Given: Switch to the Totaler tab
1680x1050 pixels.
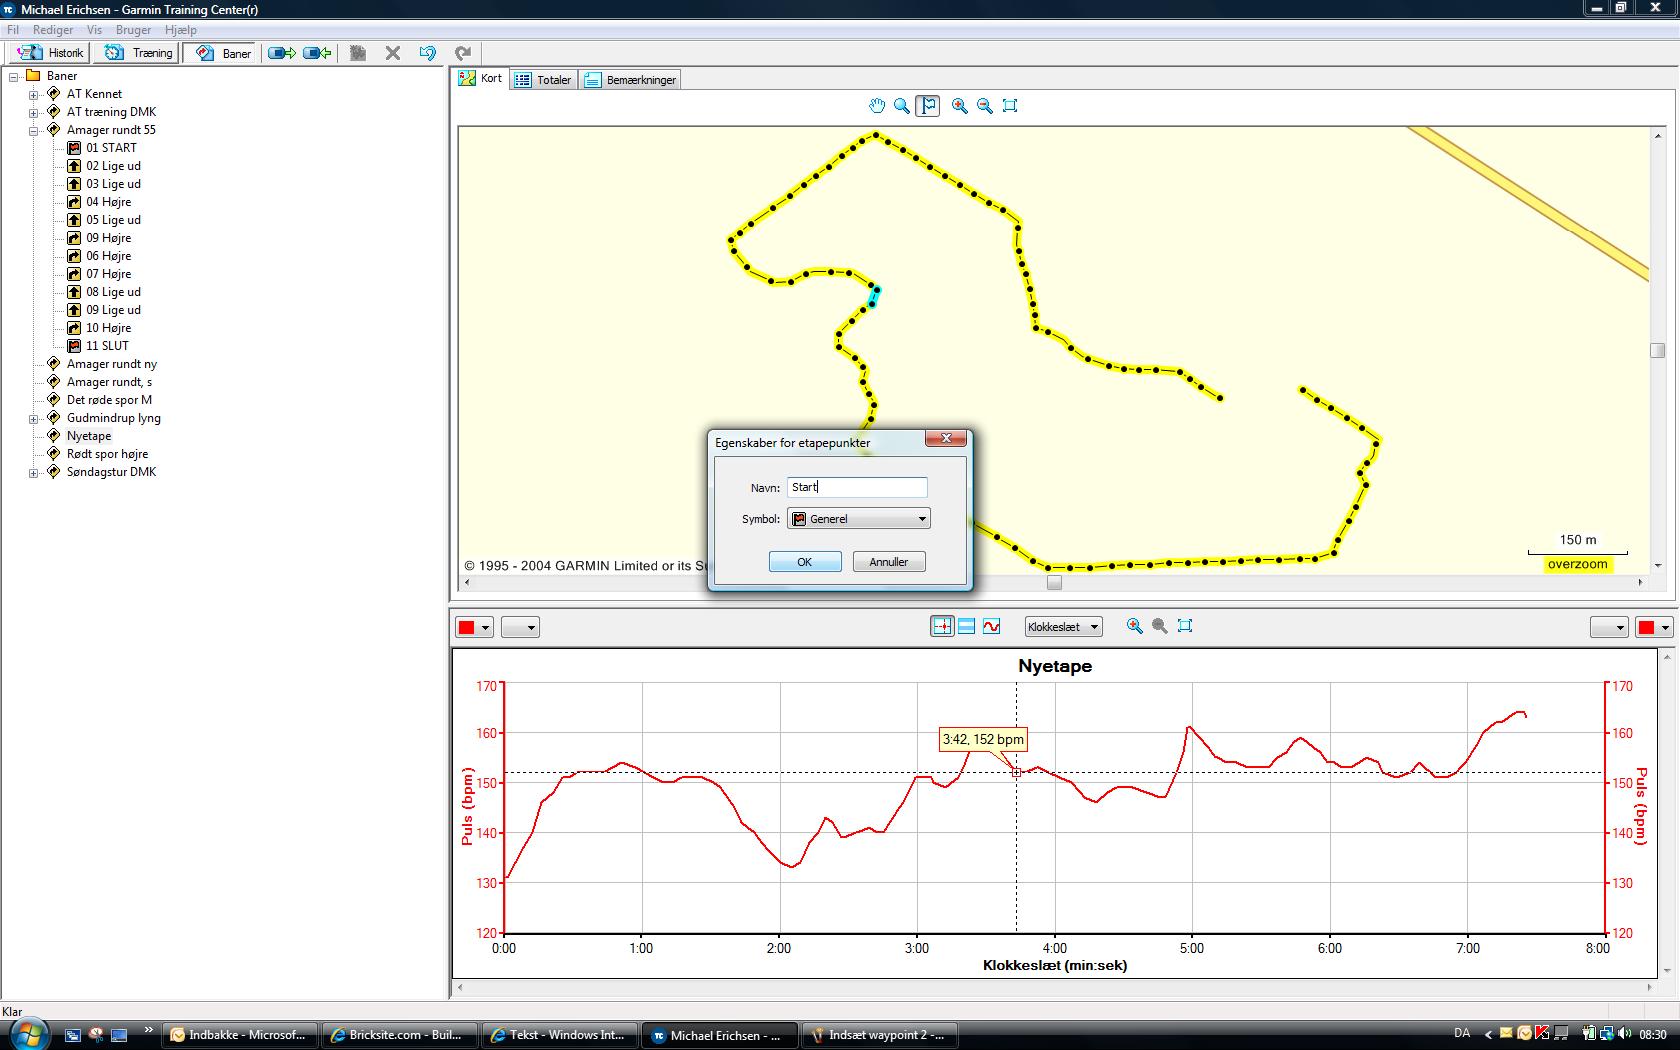Looking at the screenshot, I should pyautogui.click(x=544, y=80).
